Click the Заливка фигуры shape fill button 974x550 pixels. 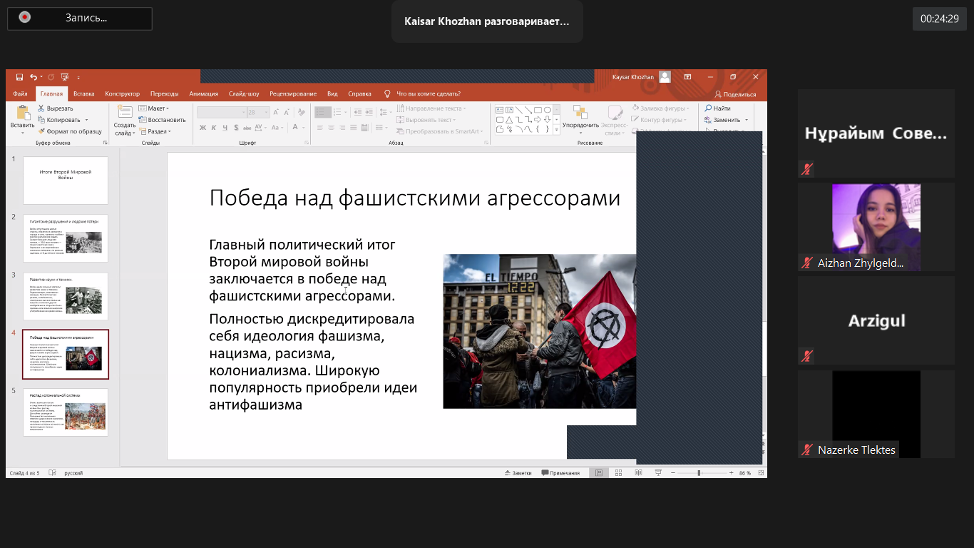pos(661,108)
